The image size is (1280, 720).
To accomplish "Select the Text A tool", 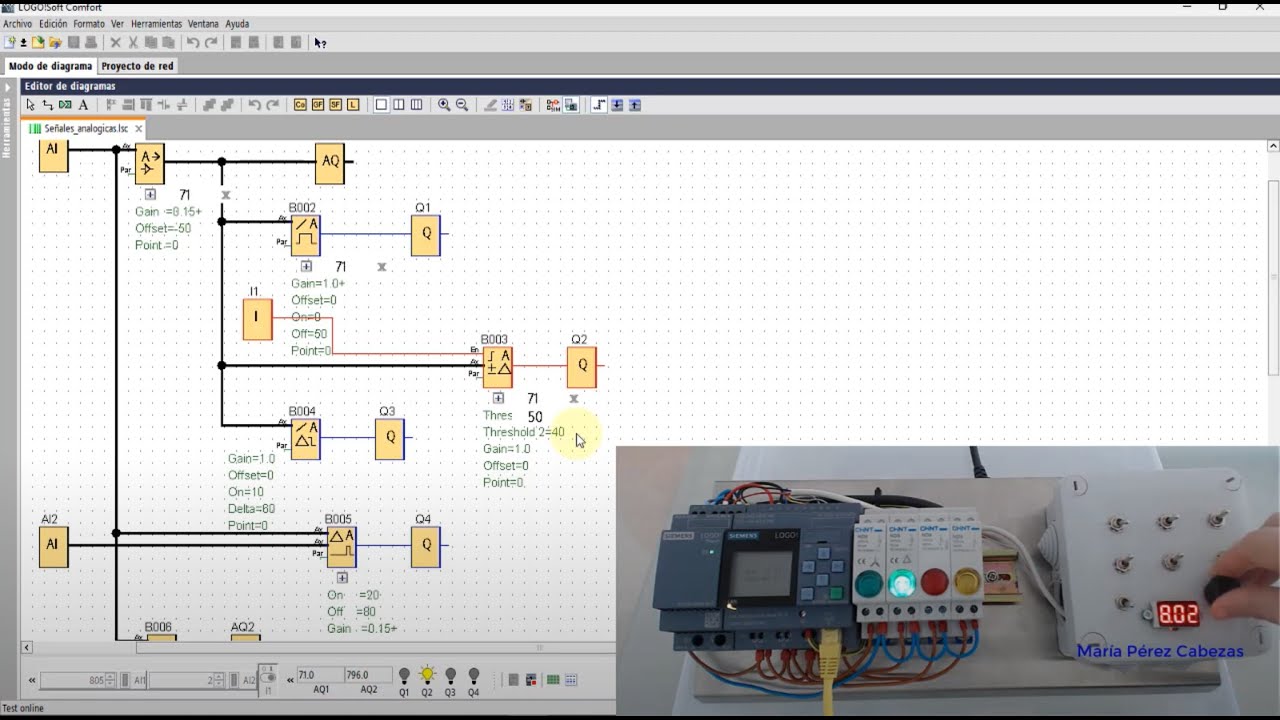I will coord(83,104).
